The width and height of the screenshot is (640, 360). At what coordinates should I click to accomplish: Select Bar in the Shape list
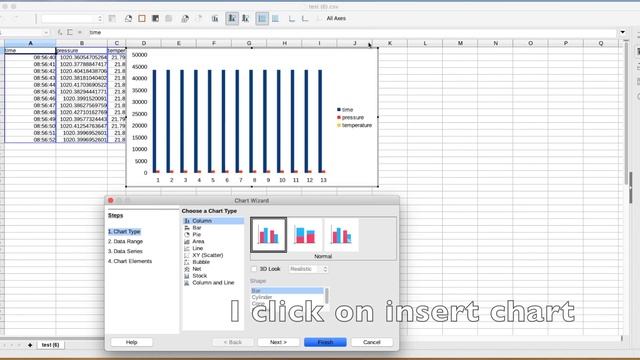pyautogui.click(x=287, y=291)
